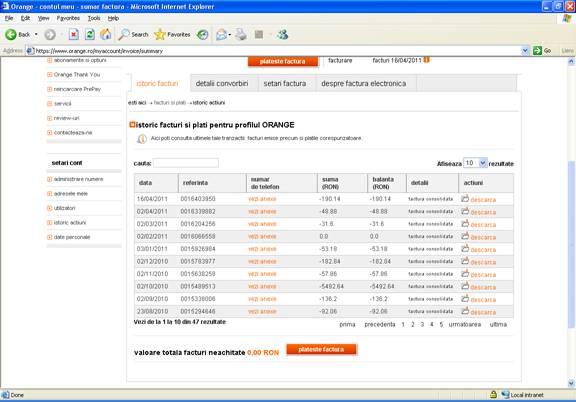Click the download icon in the 02/10/2010 row
This screenshot has width=576, height=402.
pos(465,286)
